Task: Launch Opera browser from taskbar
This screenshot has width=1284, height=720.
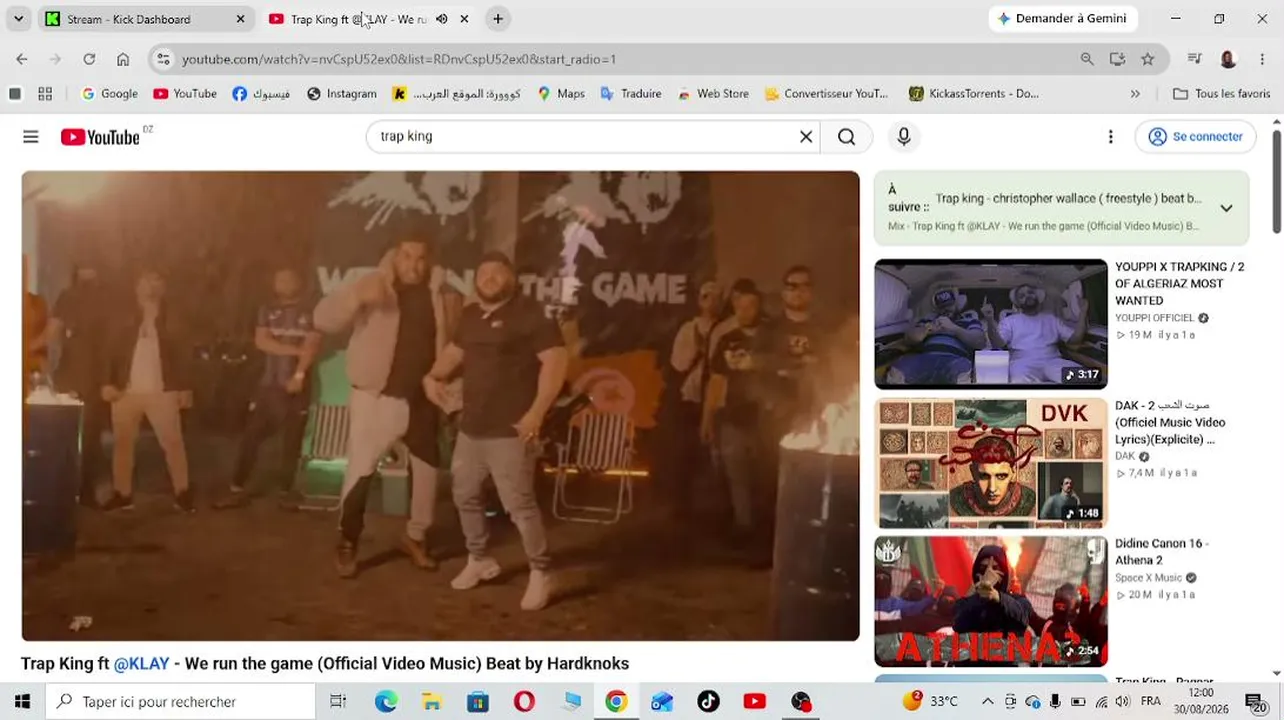Action: point(524,702)
